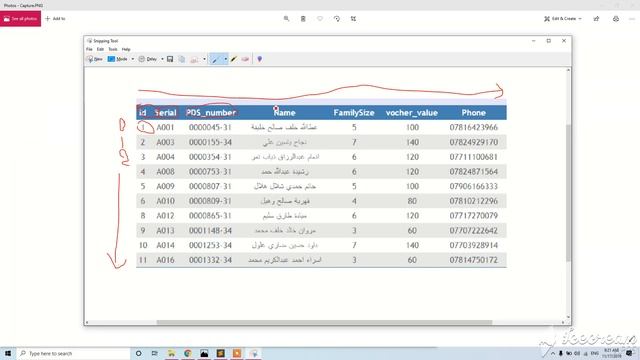Click the Crop icon in Photos
Viewport: 640px width, 360px height.
tap(353, 19)
